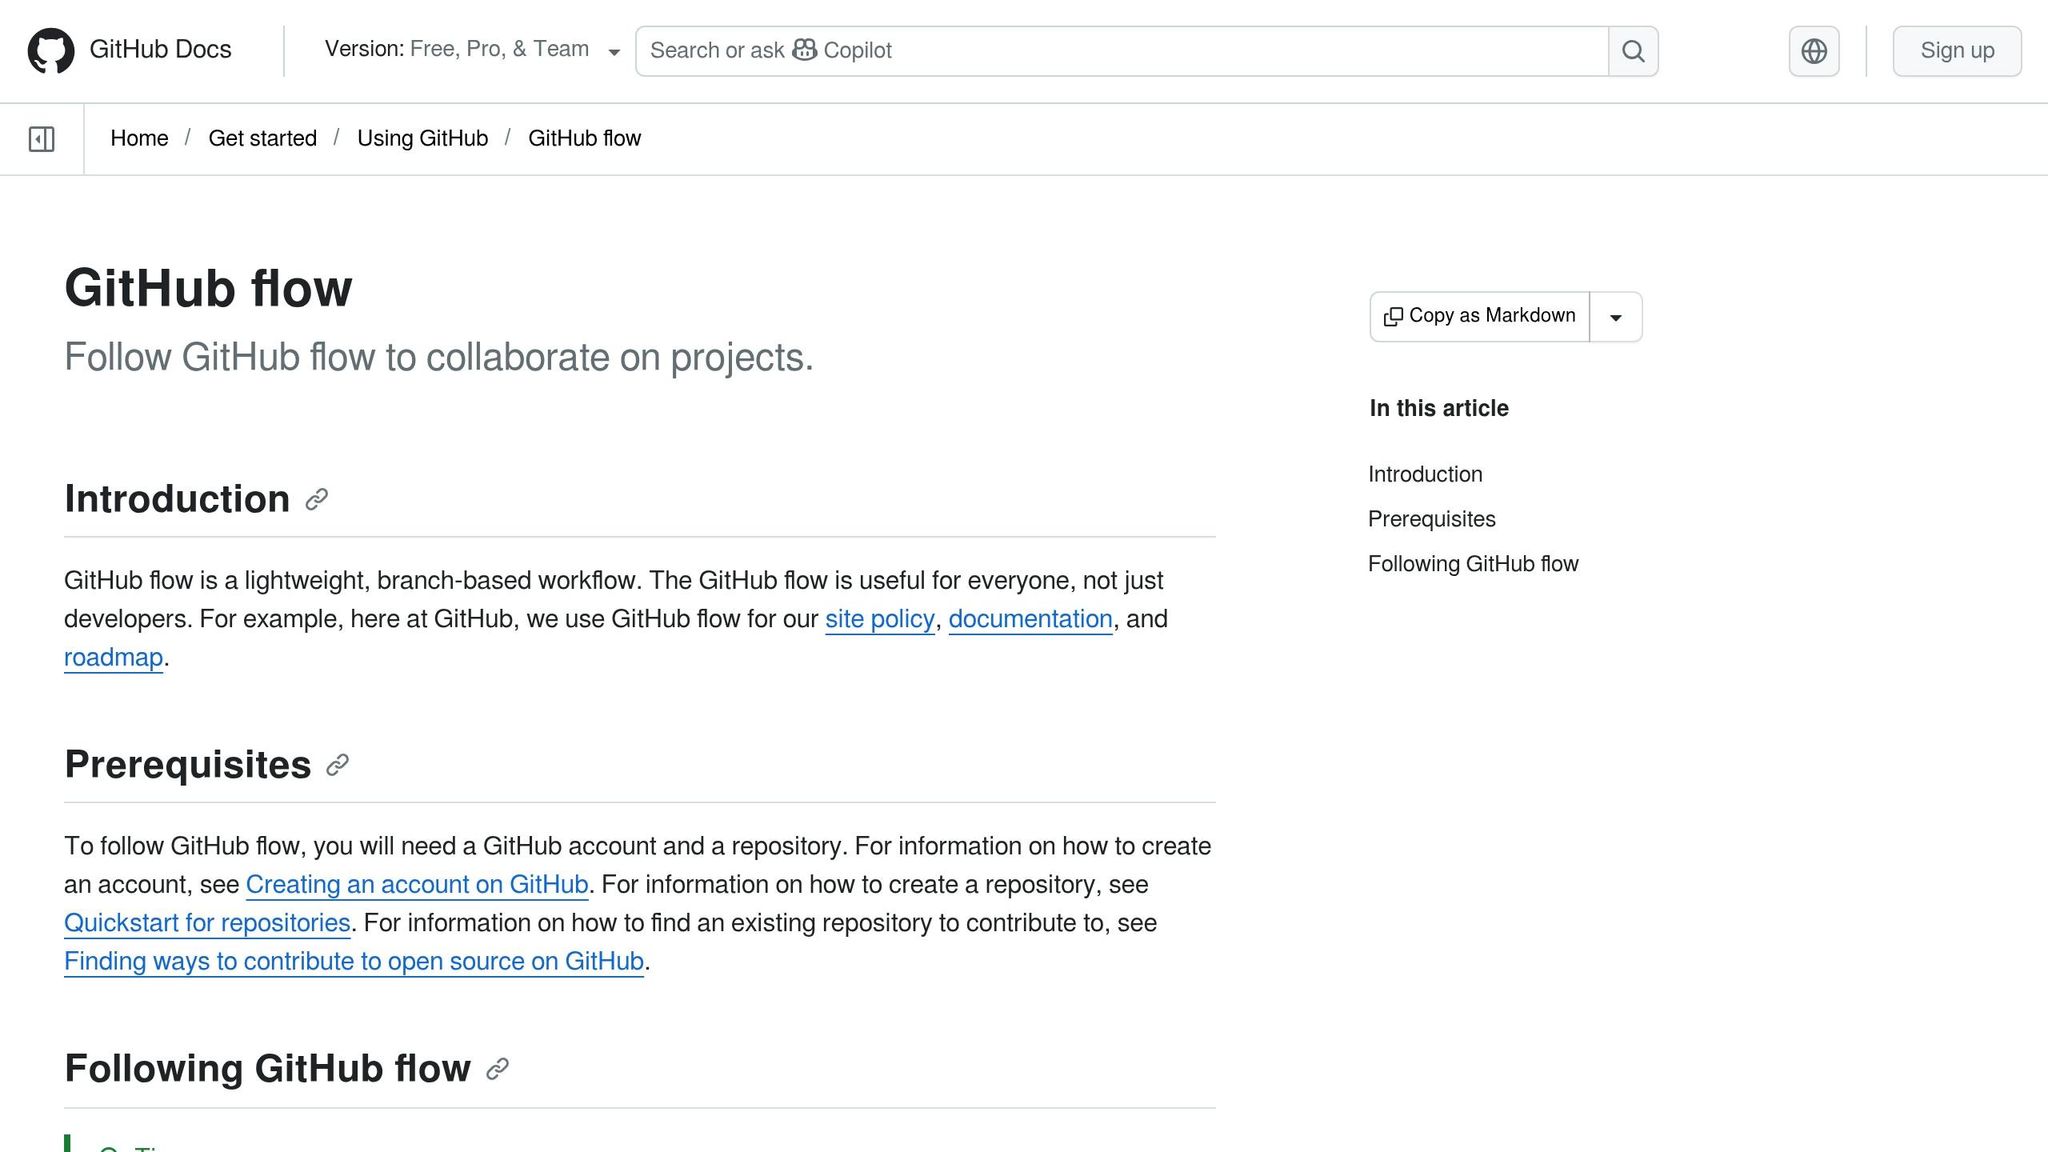
Task: Click the GitHub Docs title text
Action: 160,49
